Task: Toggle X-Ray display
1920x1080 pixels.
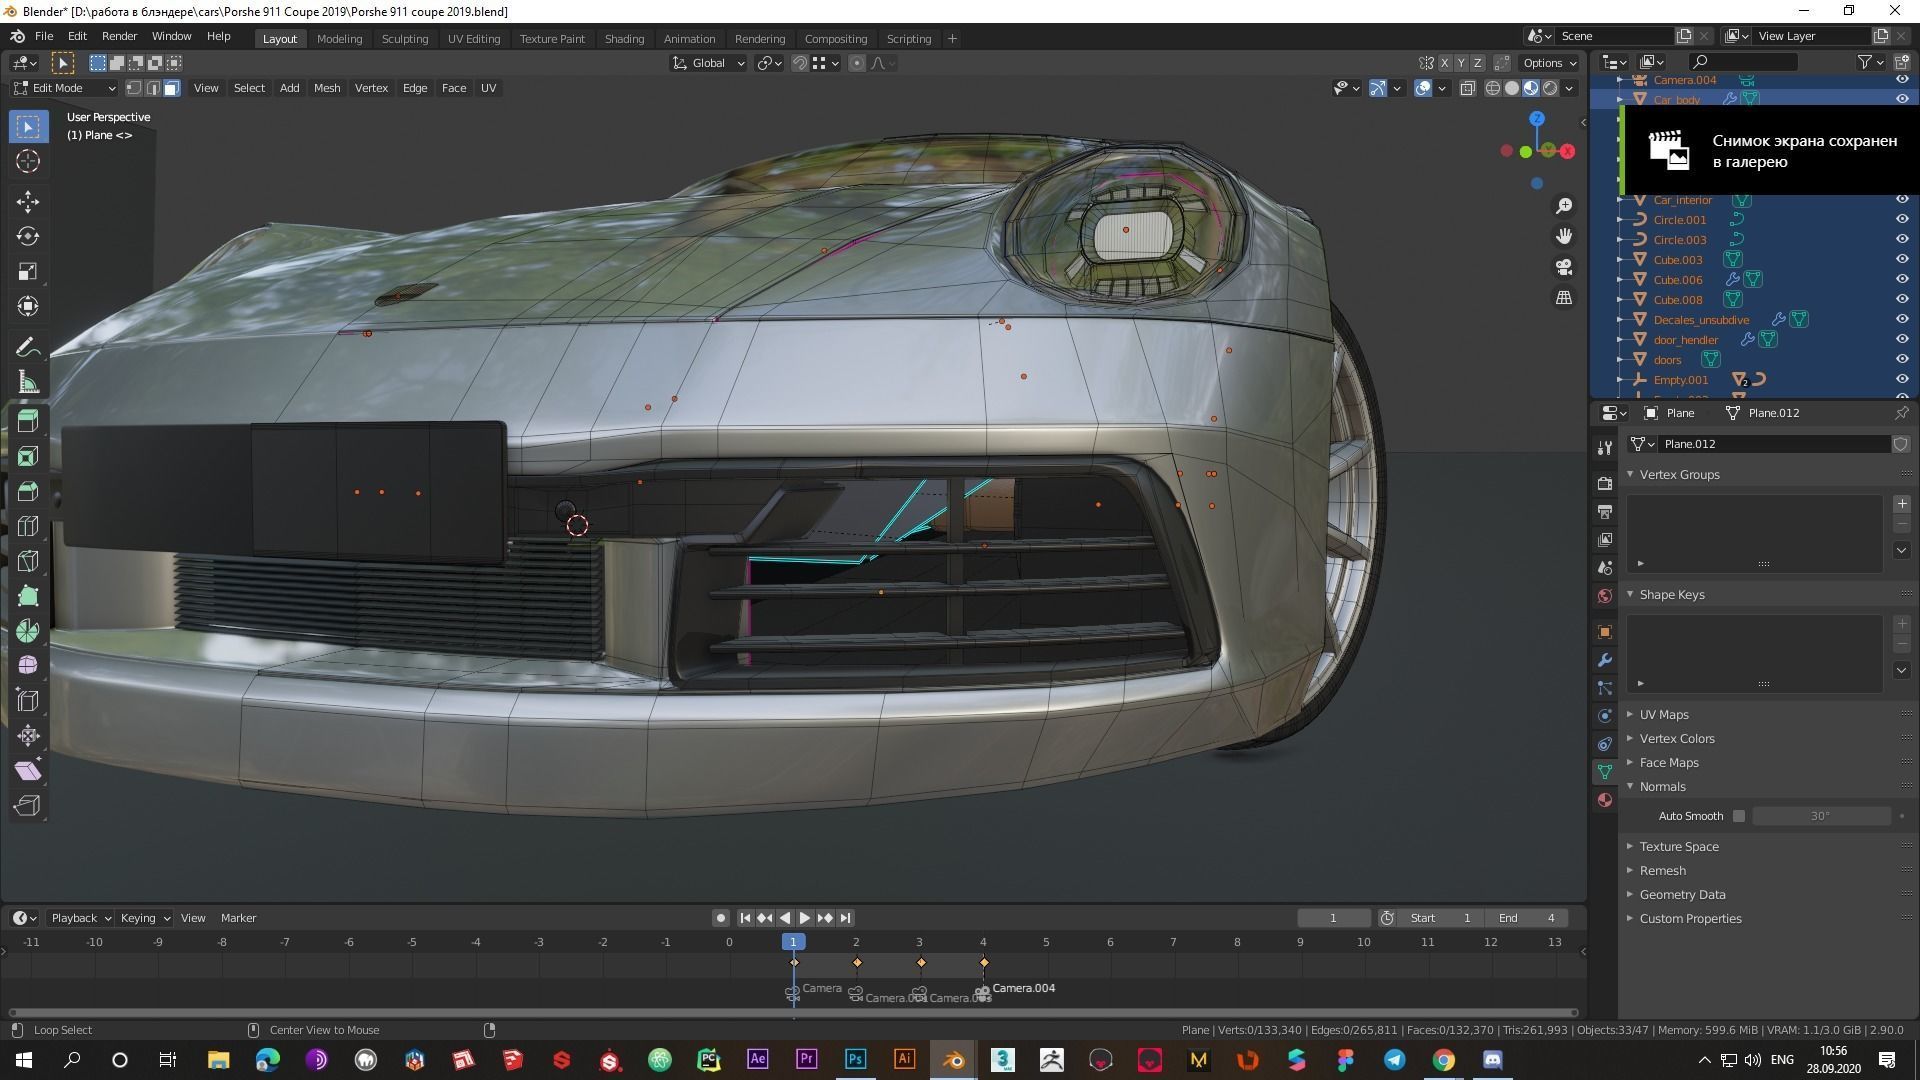Action: [x=1467, y=88]
